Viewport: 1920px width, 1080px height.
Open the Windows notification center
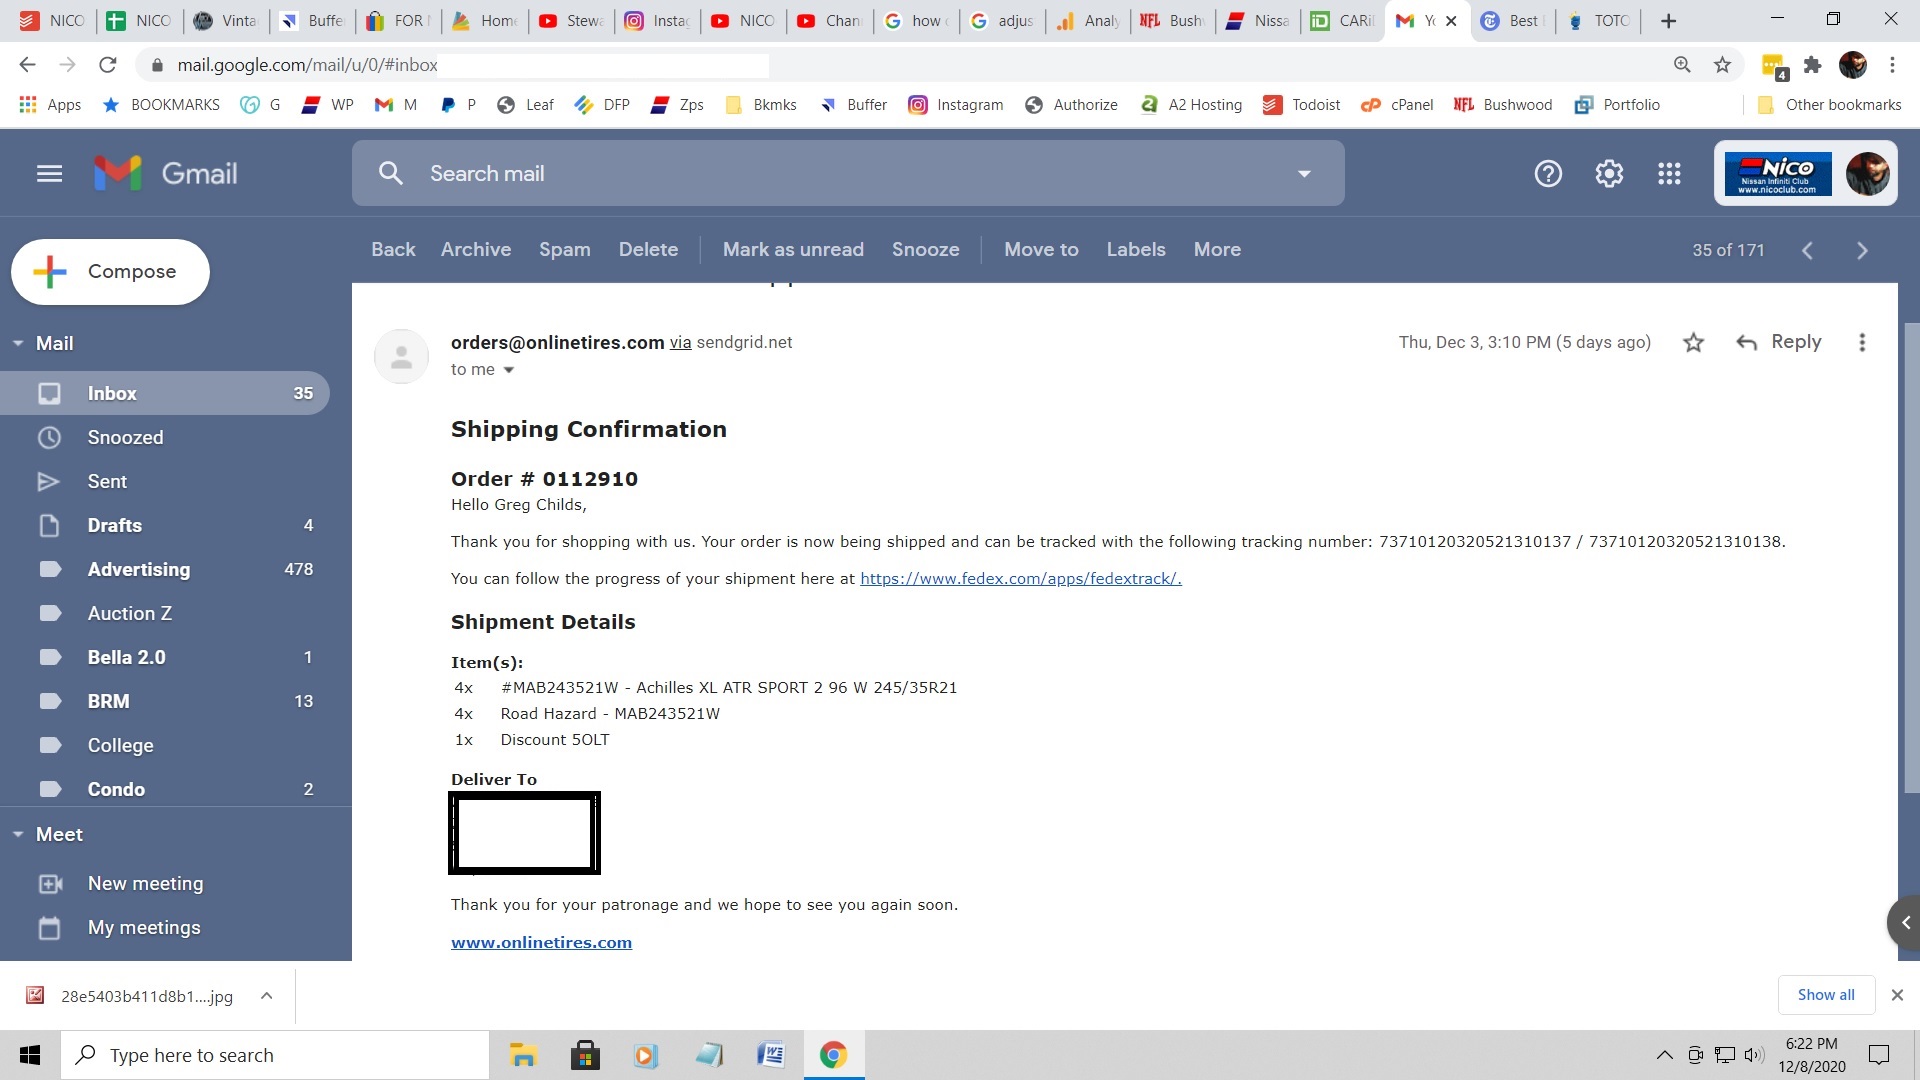[x=1879, y=1055]
